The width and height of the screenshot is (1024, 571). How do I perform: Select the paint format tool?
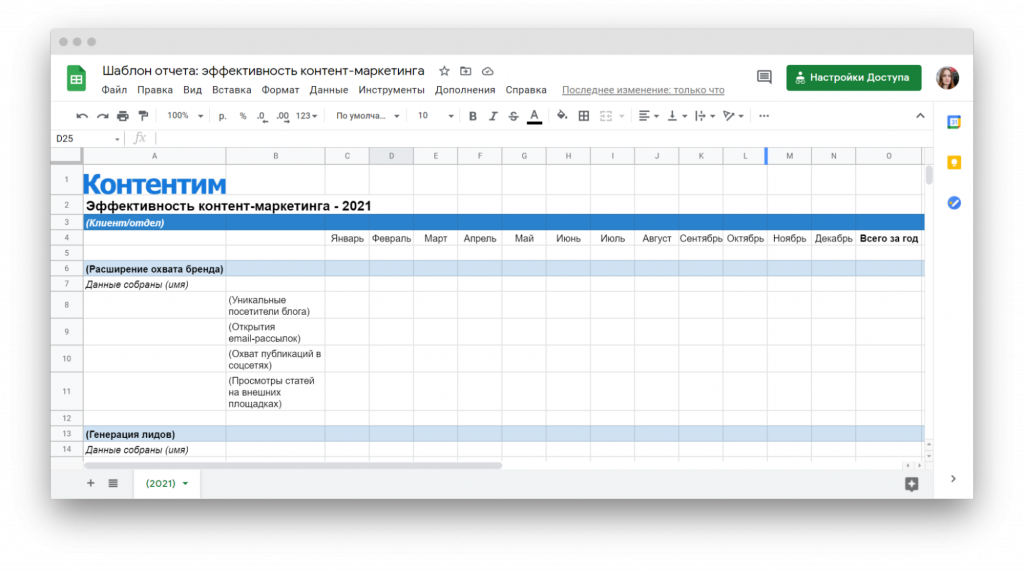(x=143, y=116)
